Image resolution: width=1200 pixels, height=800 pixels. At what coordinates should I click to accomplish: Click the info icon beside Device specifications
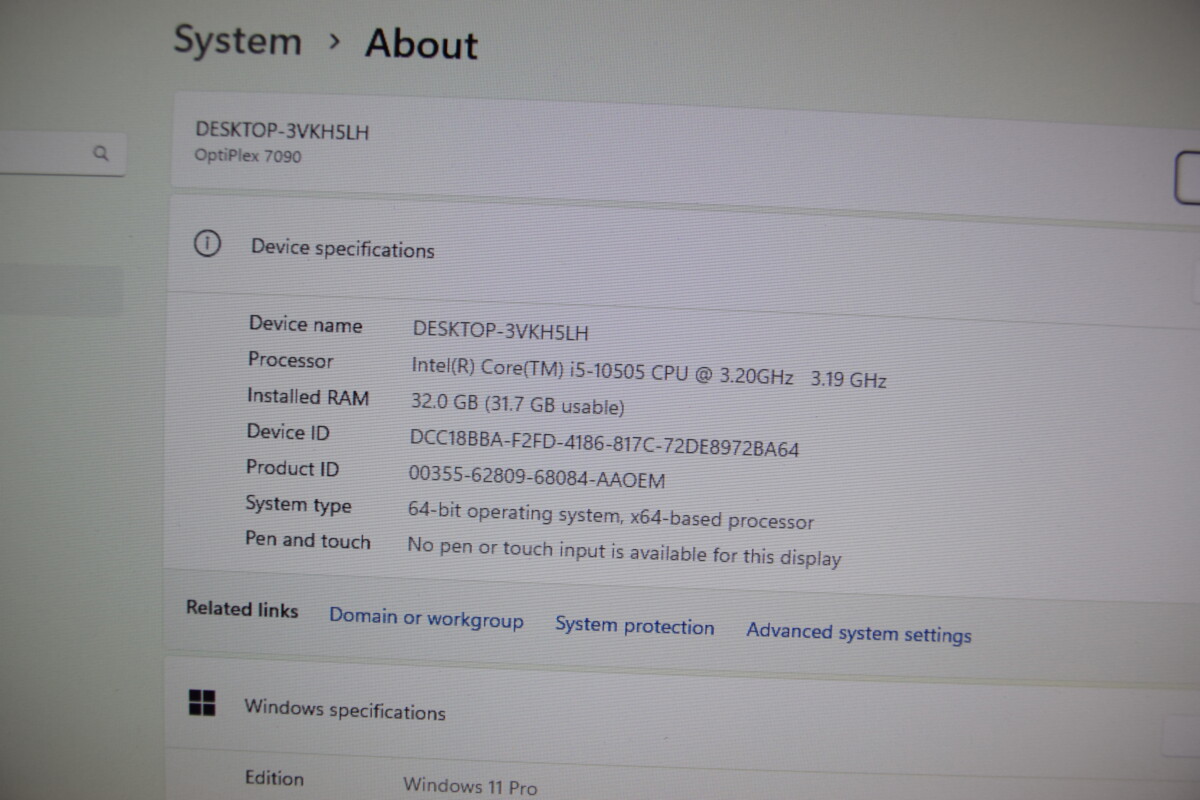click(x=206, y=244)
